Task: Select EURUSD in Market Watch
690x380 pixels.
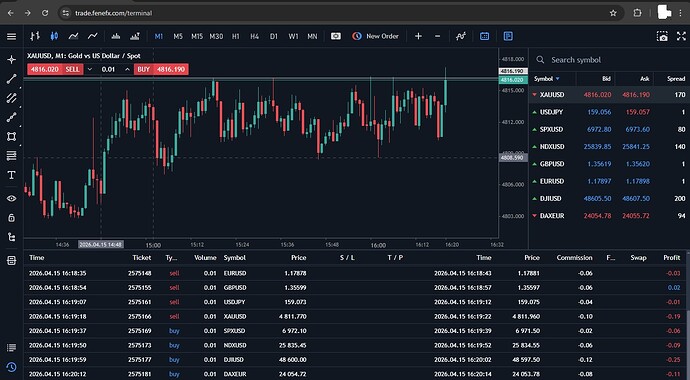Action: (x=609, y=181)
